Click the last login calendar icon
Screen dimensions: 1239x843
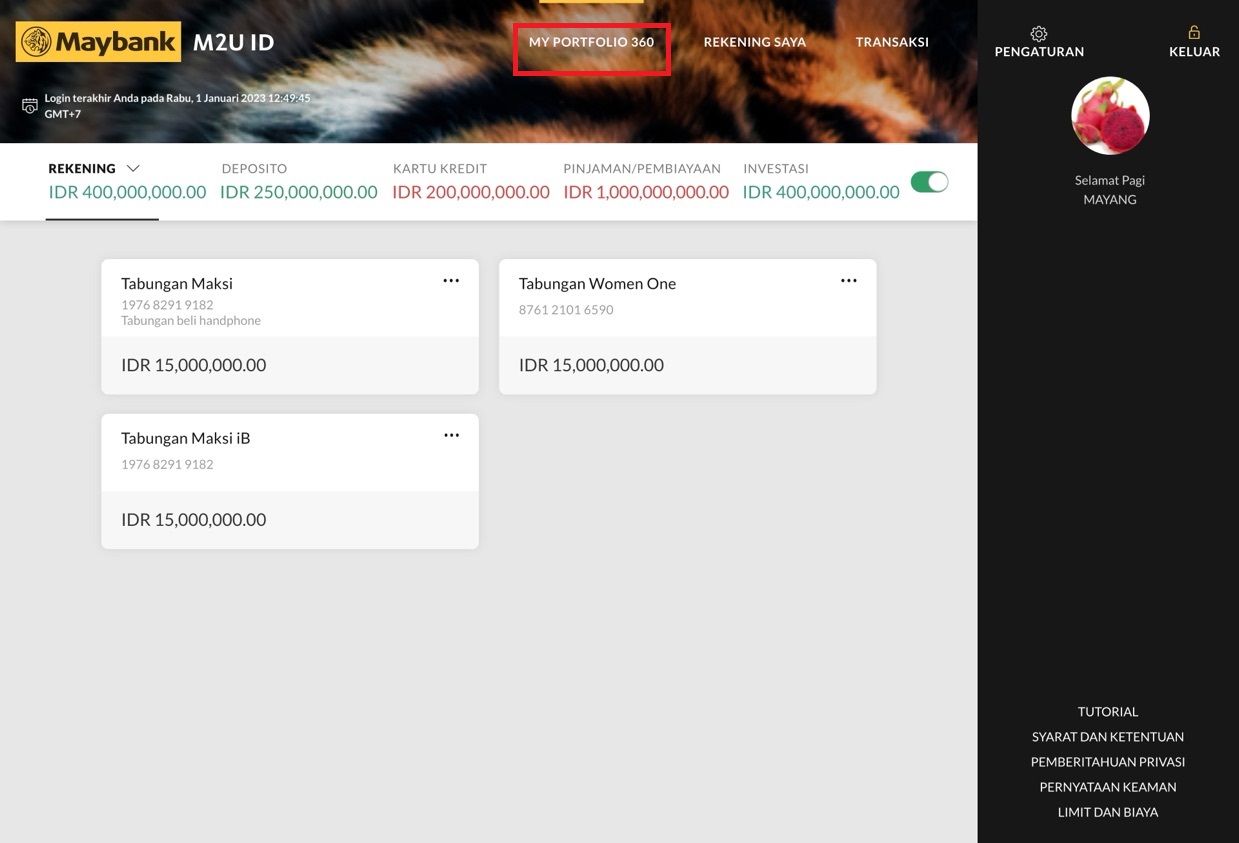30,106
